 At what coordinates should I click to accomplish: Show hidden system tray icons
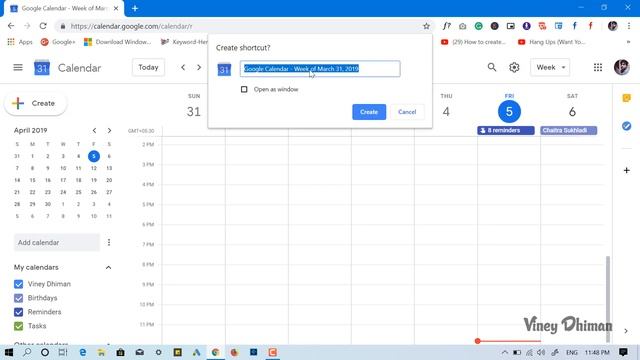tap(504, 352)
